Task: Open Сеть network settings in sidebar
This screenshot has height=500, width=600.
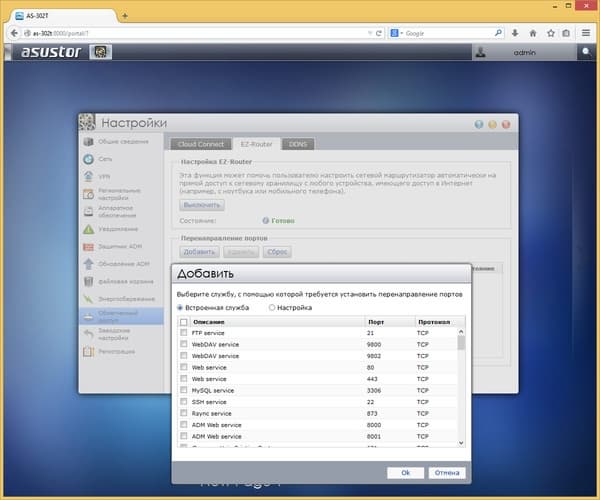Action: pos(121,159)
